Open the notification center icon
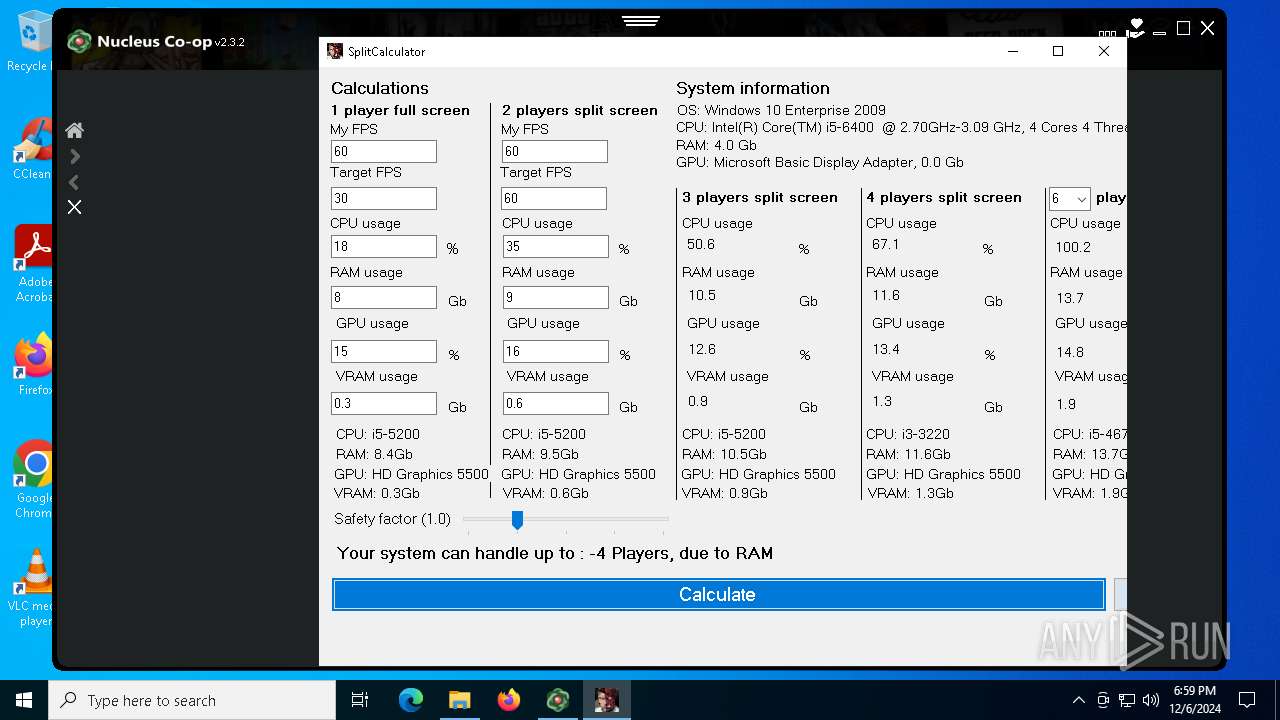The width and height of the screenshot is (1280, 720). click(x=1247, y=700)
